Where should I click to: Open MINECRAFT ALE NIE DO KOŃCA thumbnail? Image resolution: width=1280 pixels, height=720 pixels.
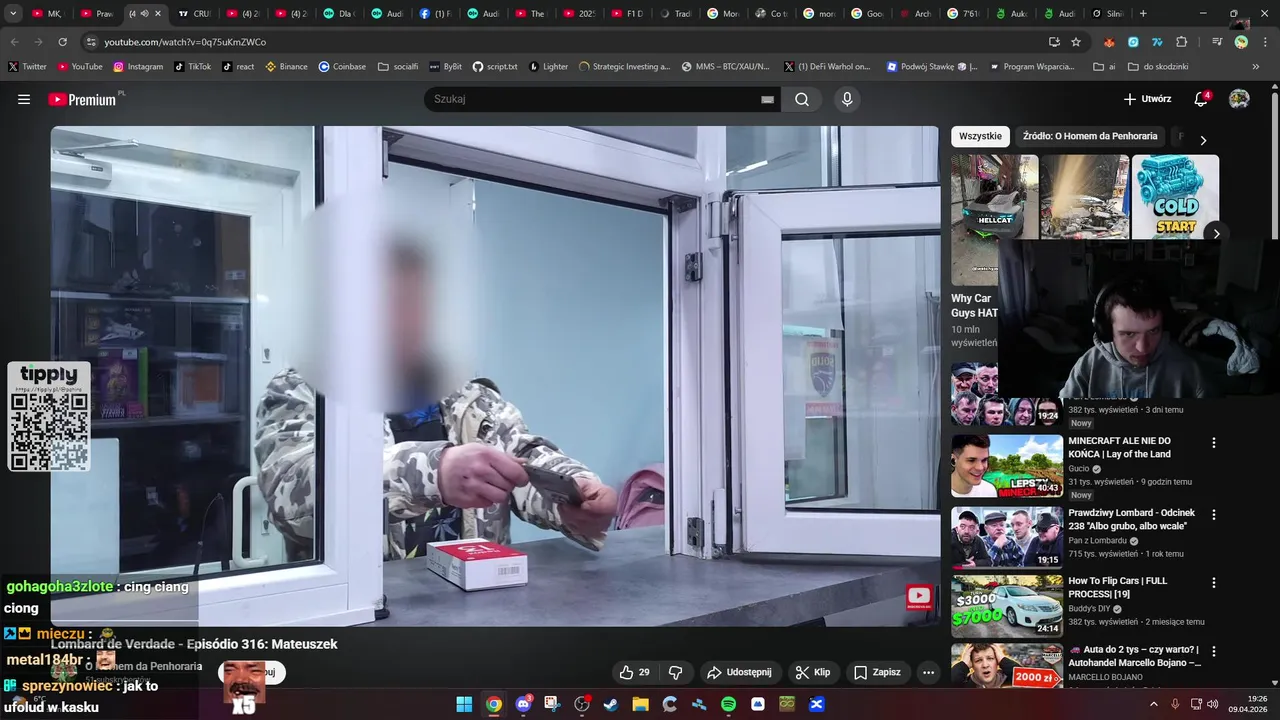(x=1007, y=466)
